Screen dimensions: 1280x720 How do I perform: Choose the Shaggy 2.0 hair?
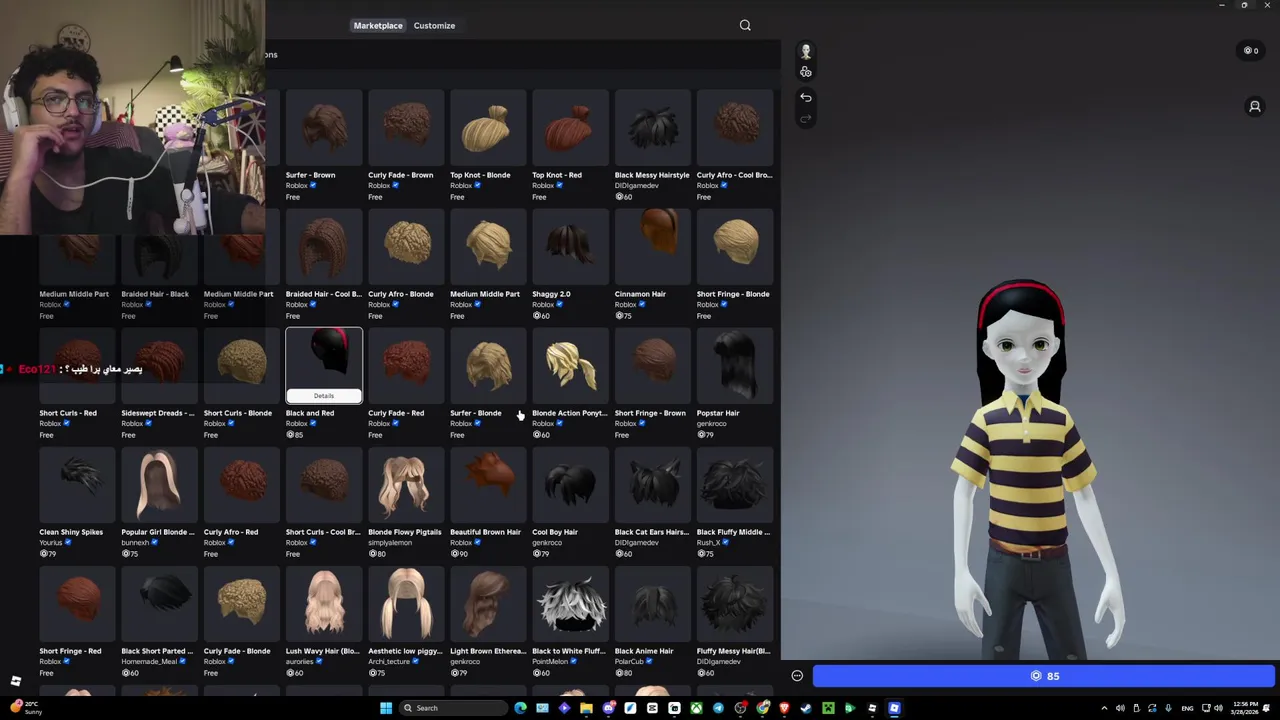(x=570, y=265)
